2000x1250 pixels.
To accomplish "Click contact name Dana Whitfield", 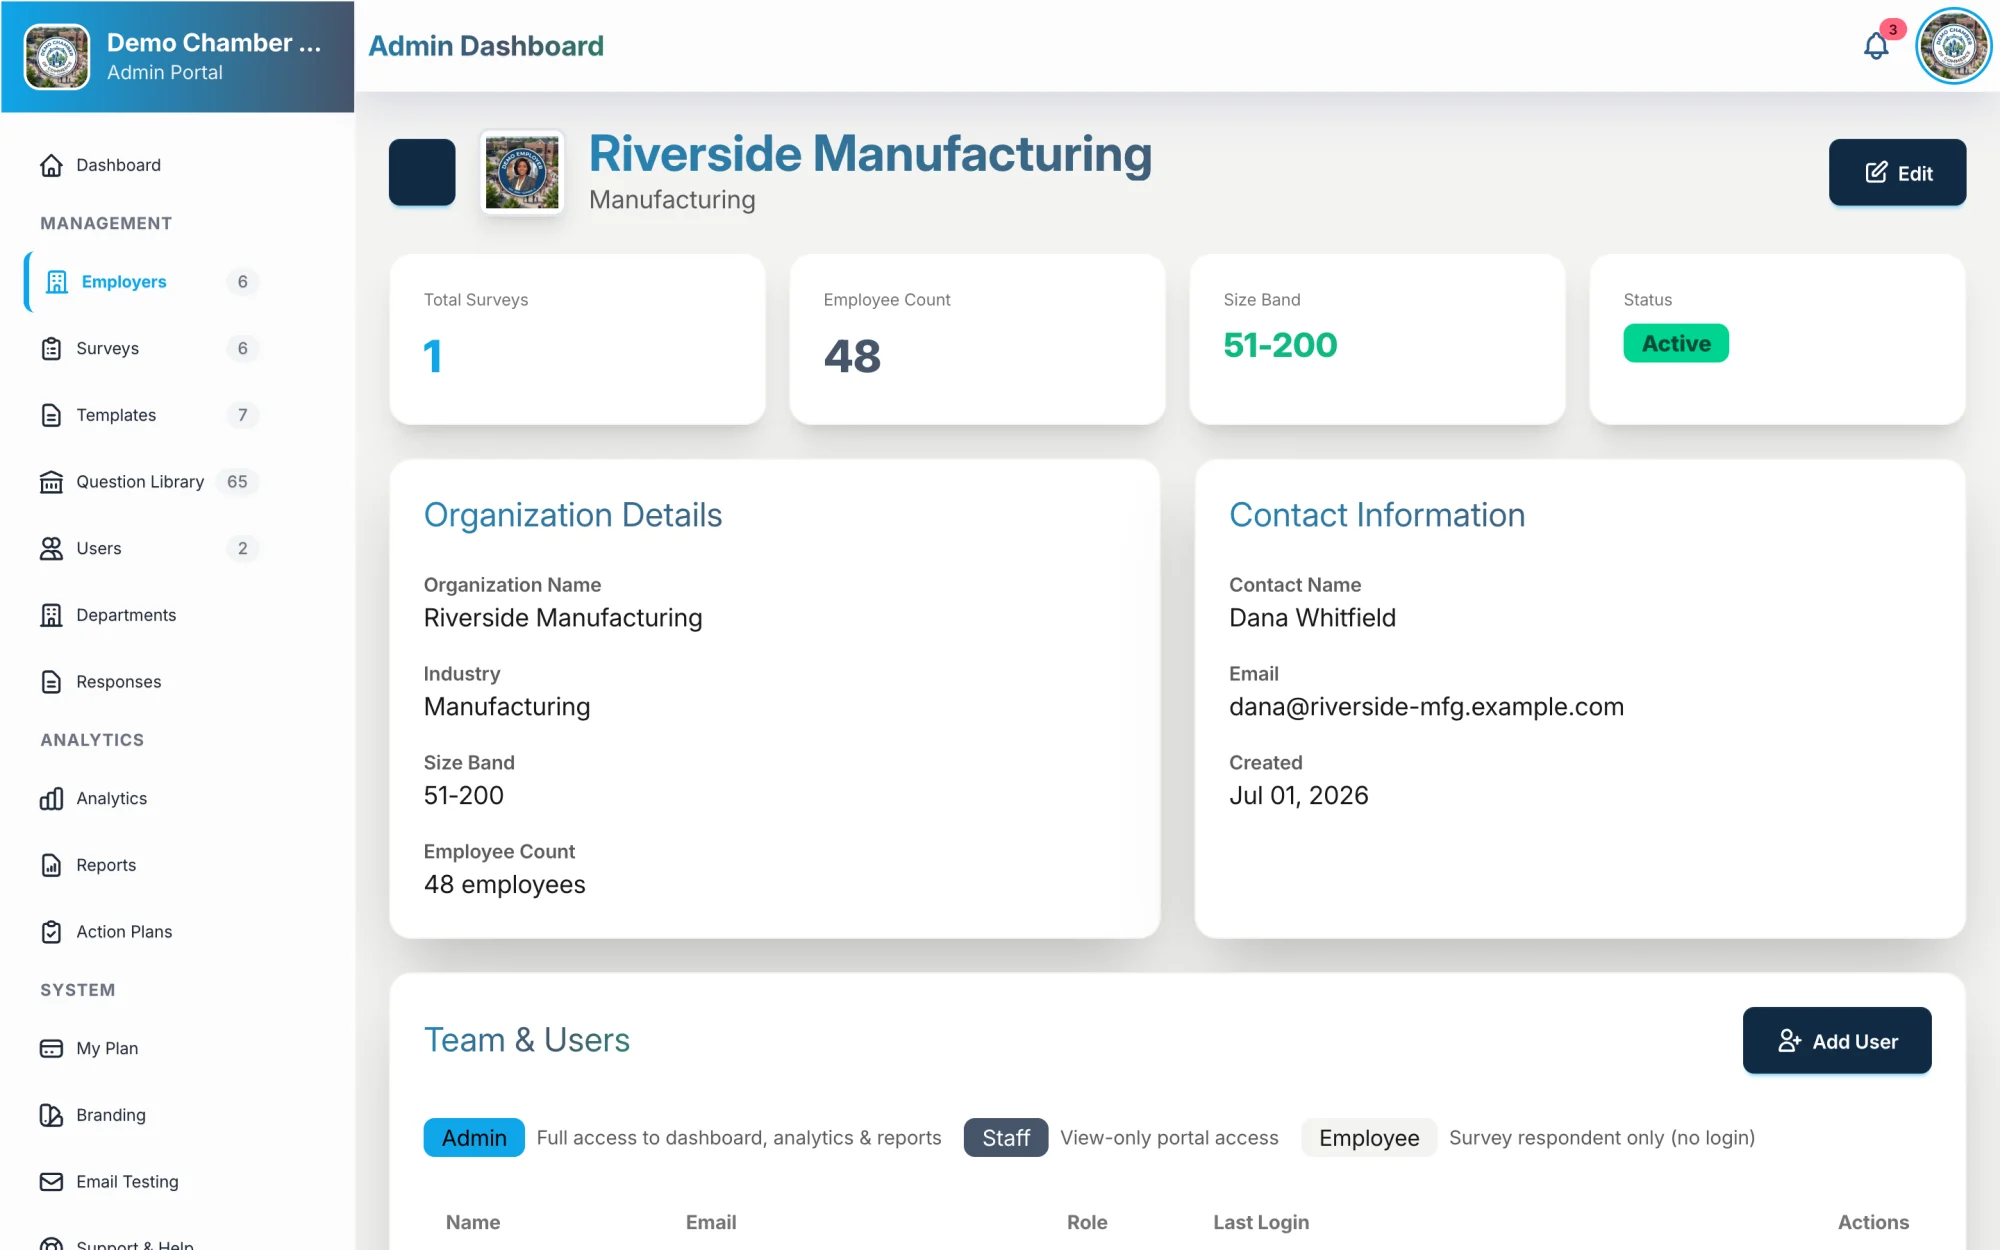I will (1312, 618).
